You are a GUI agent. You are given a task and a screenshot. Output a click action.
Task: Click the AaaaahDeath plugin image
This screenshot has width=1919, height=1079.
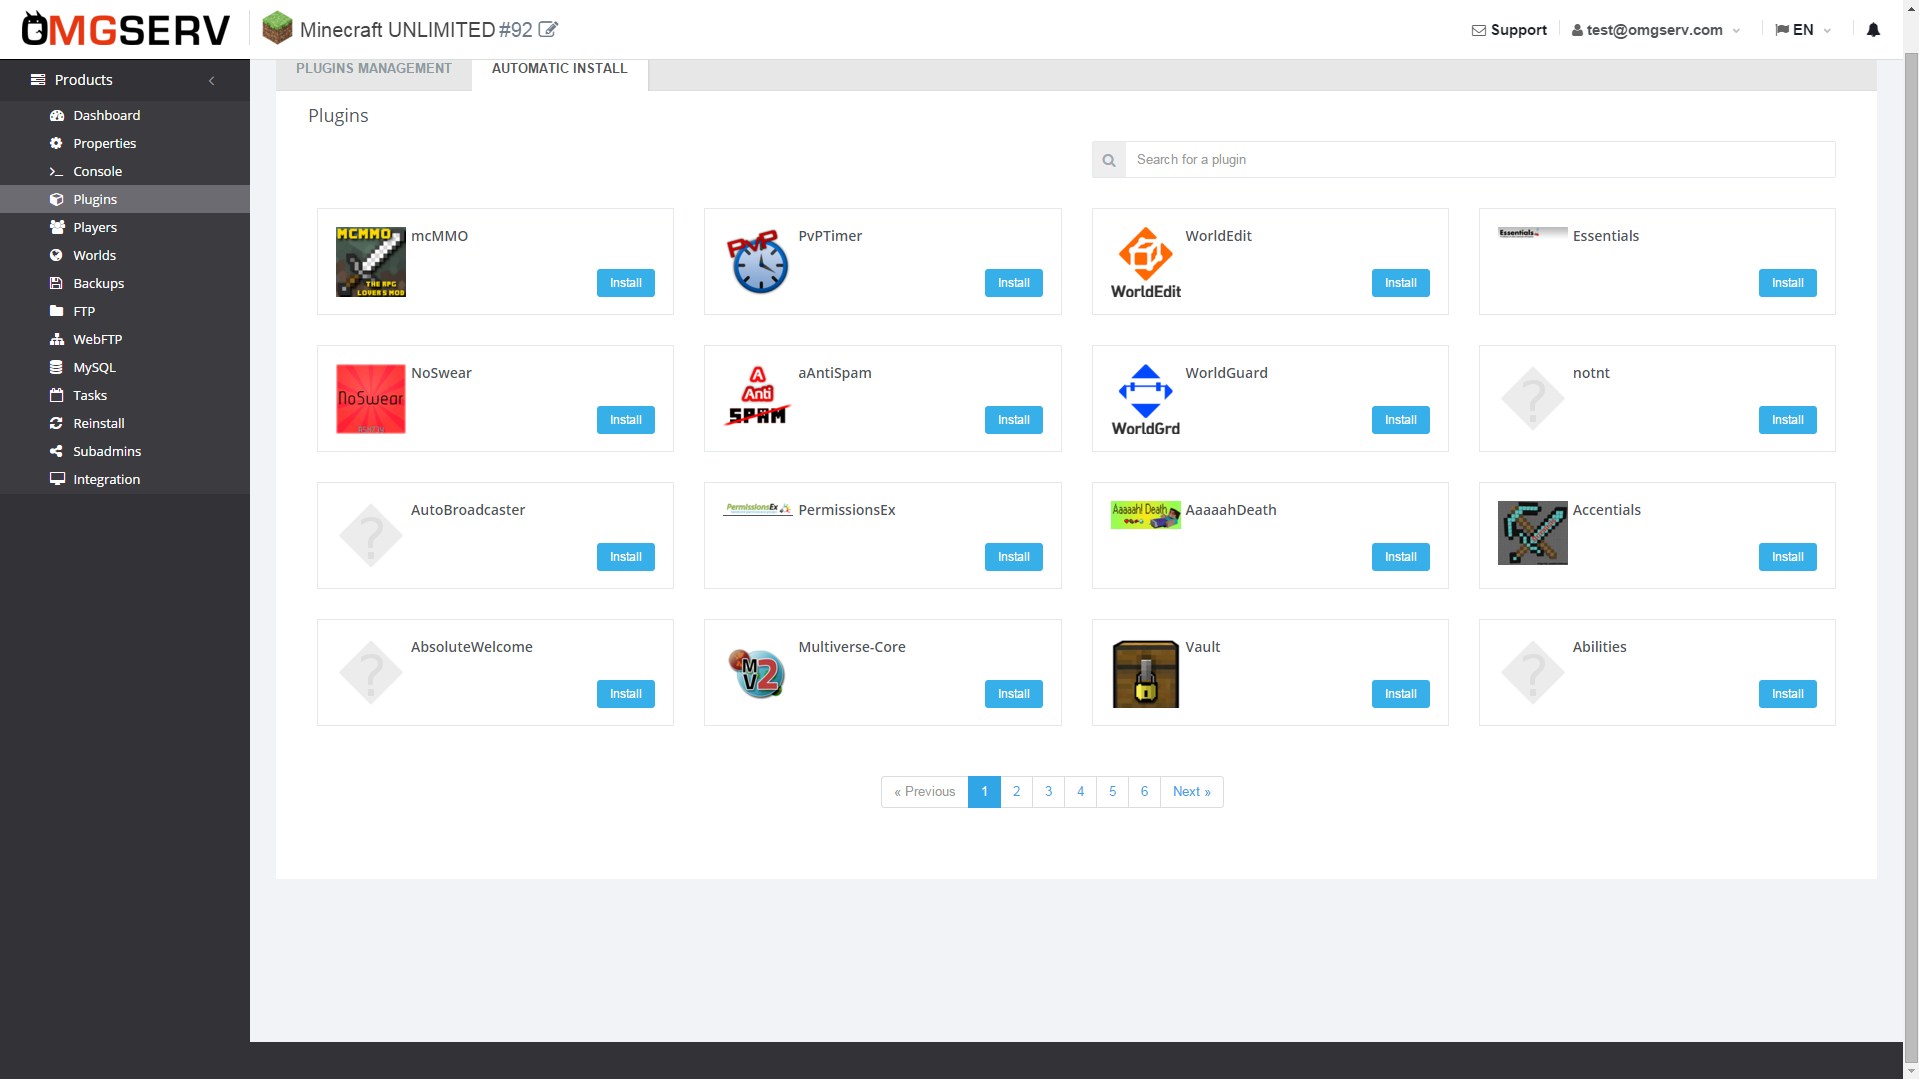(1146, 515)
